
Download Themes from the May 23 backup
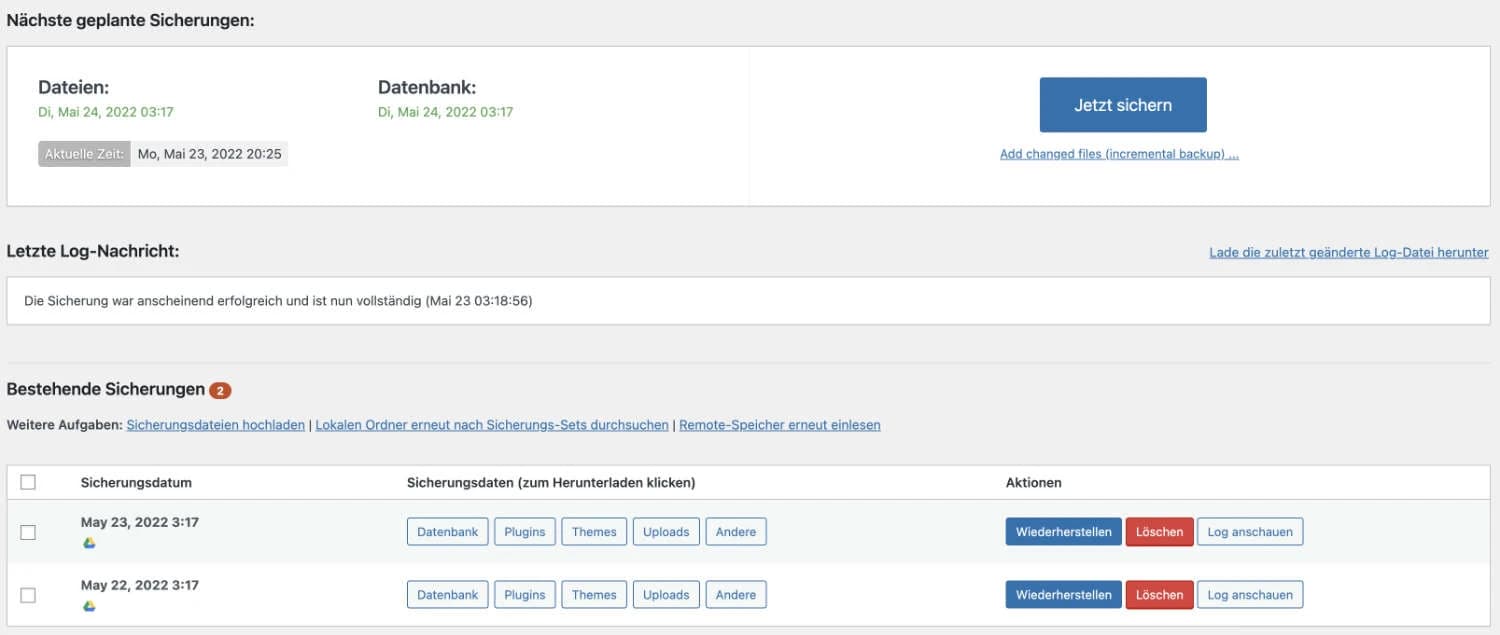pyautogui.click(x=593, y=531)
